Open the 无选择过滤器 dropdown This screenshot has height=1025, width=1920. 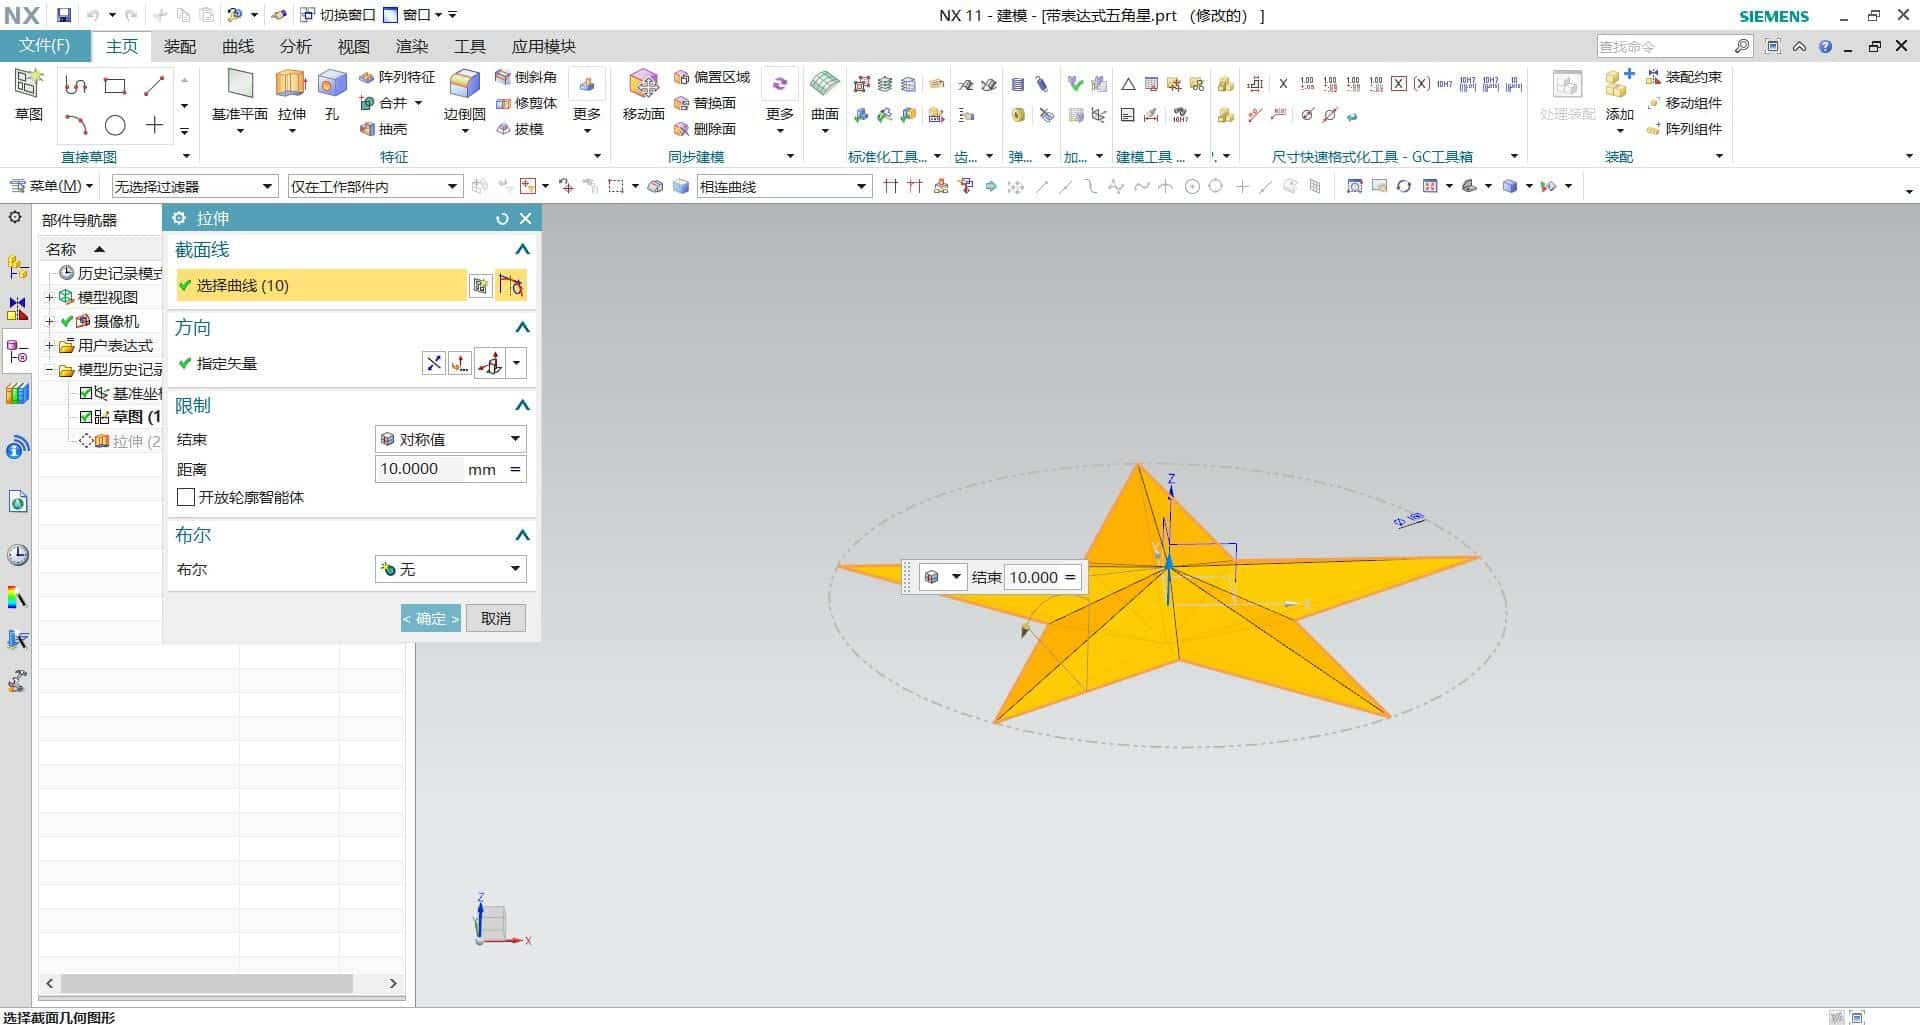tap(194, 186)
